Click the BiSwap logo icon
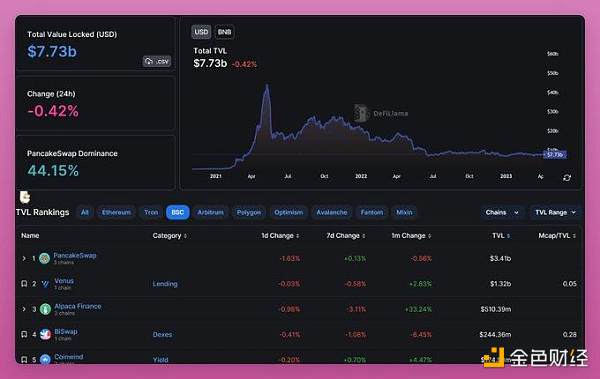600x379 pixels. pyautogui.click(x=46, y=334)
